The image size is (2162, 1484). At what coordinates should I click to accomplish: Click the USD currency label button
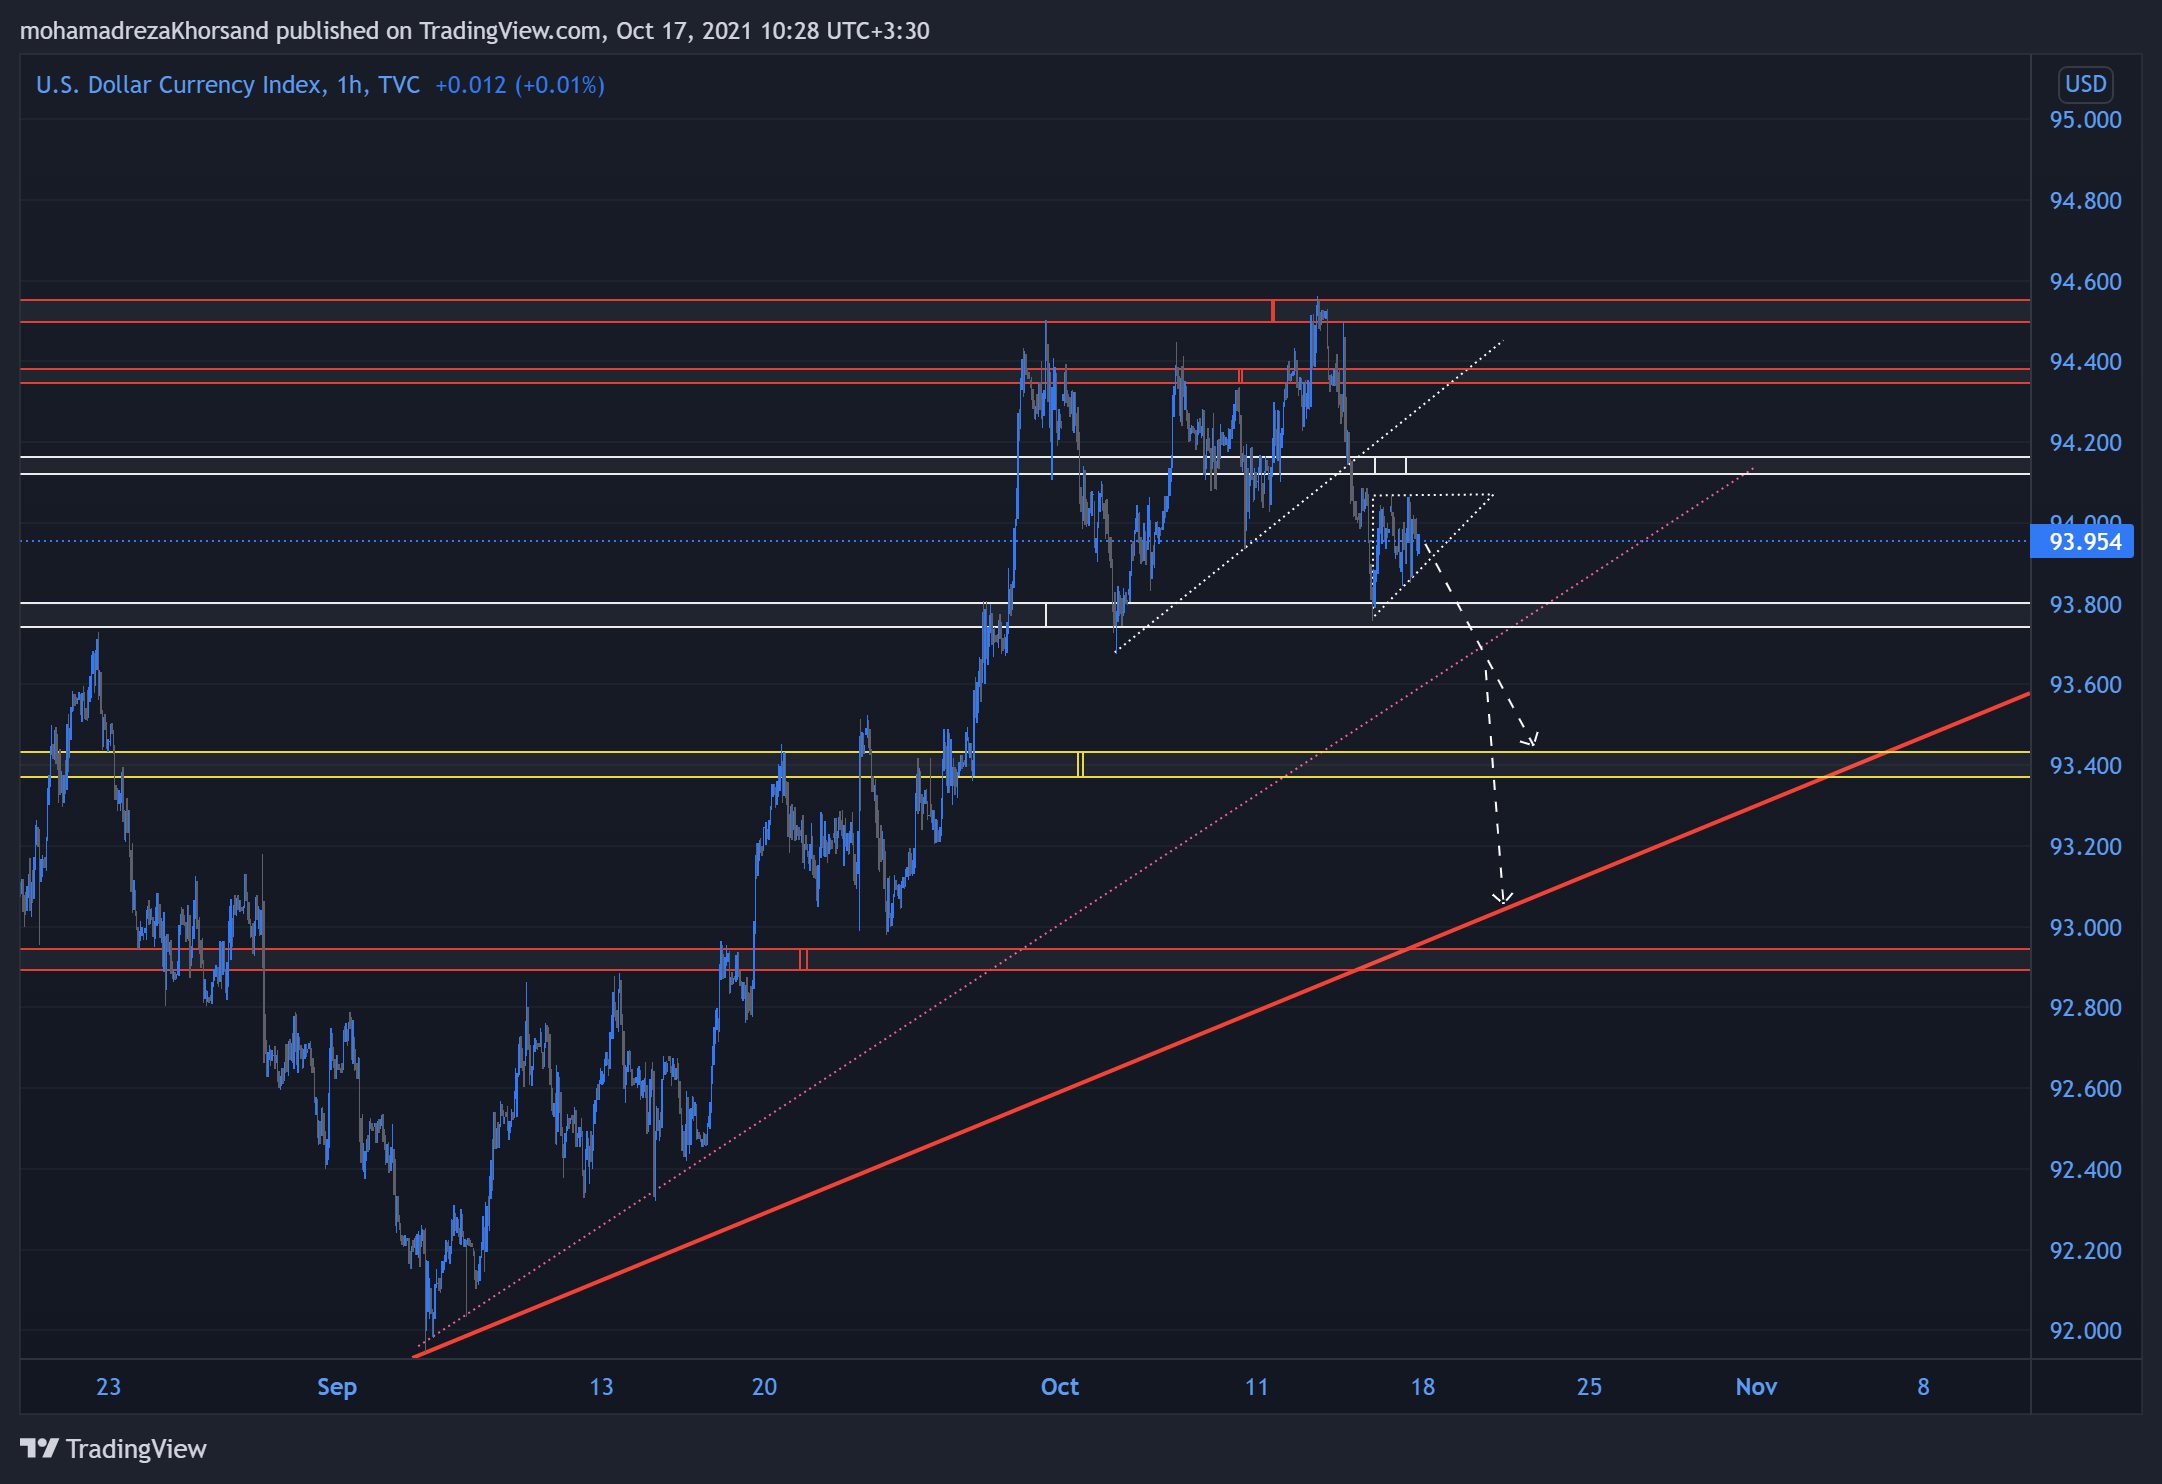pos(2085,84)
